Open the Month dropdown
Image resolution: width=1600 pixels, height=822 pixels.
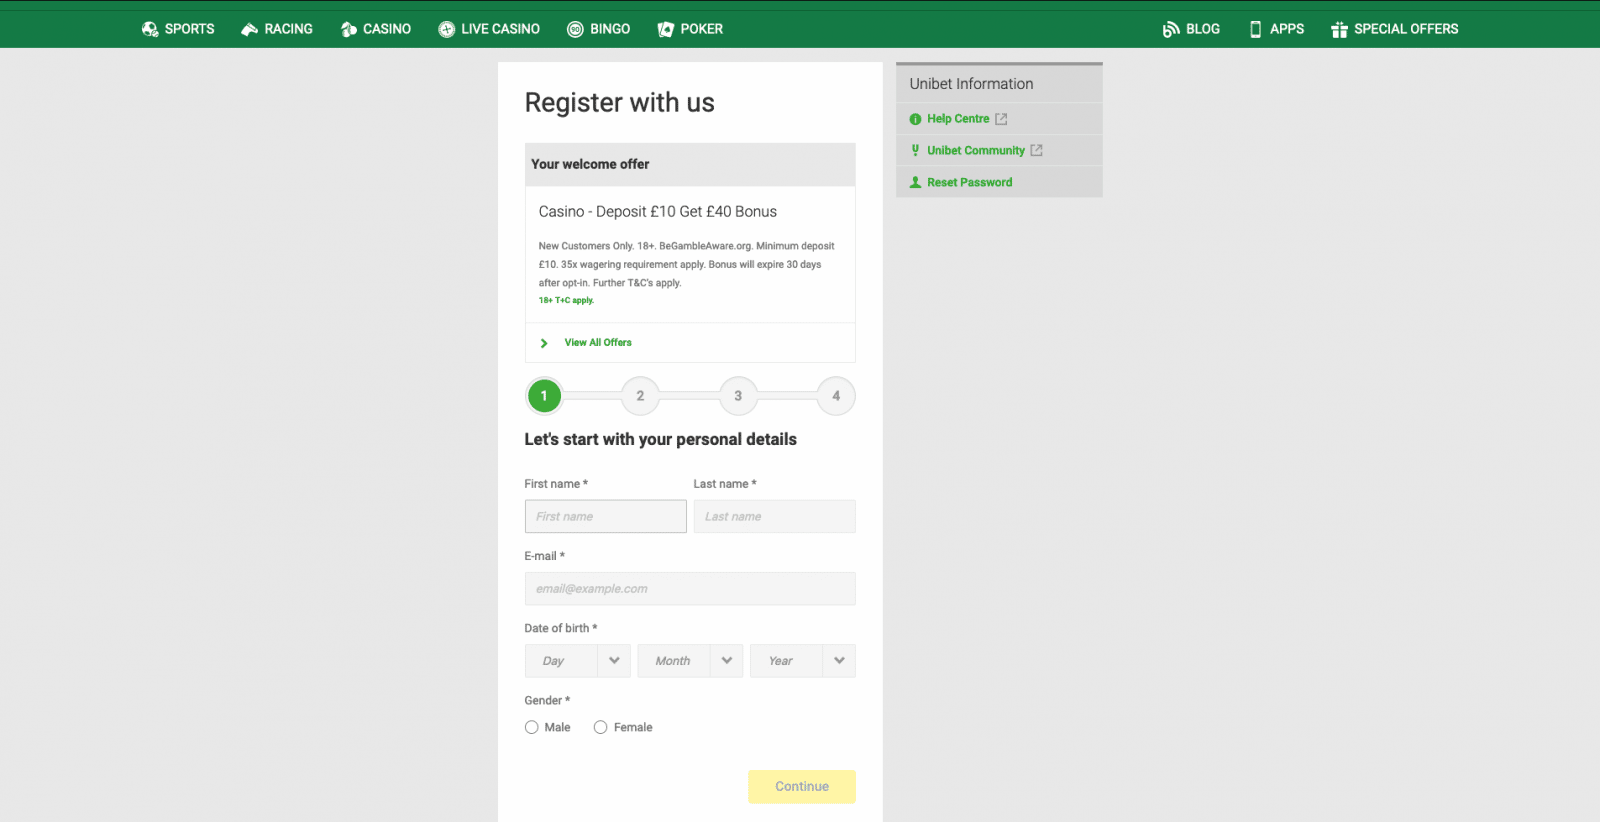click(x=690, y=661)
